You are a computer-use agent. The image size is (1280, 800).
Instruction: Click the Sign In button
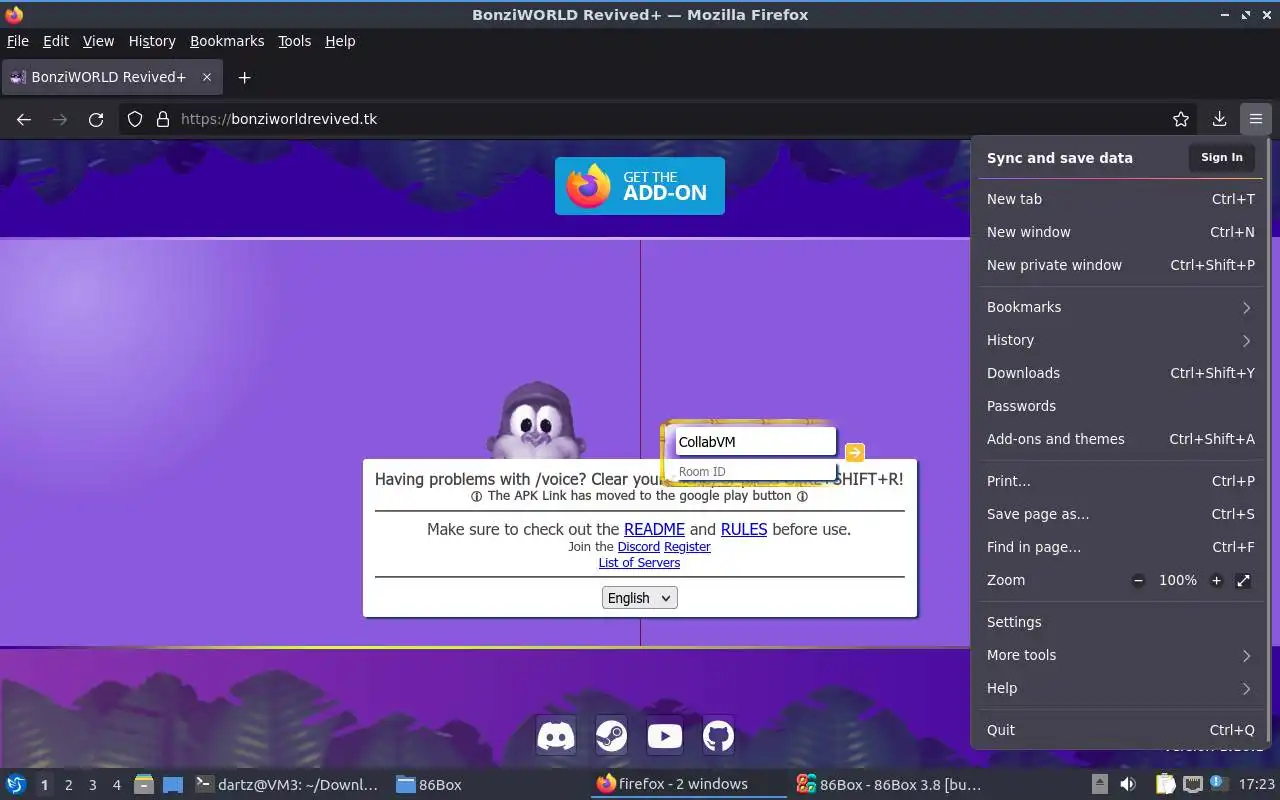1221,157
